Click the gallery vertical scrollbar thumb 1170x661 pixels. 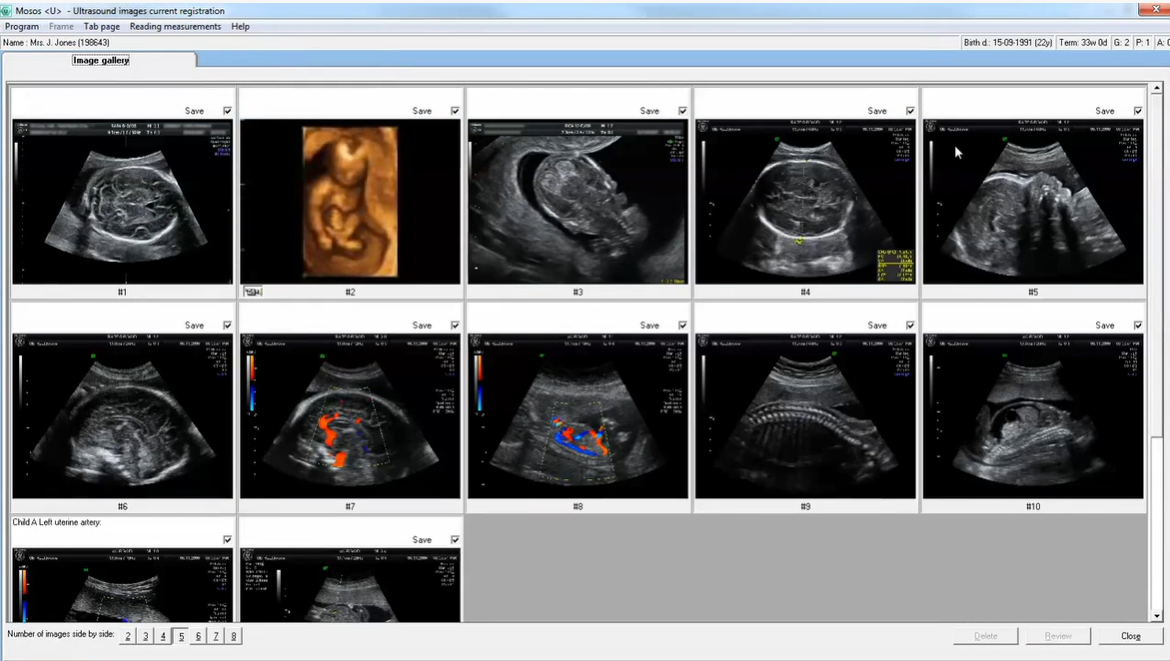point(1157,265)
